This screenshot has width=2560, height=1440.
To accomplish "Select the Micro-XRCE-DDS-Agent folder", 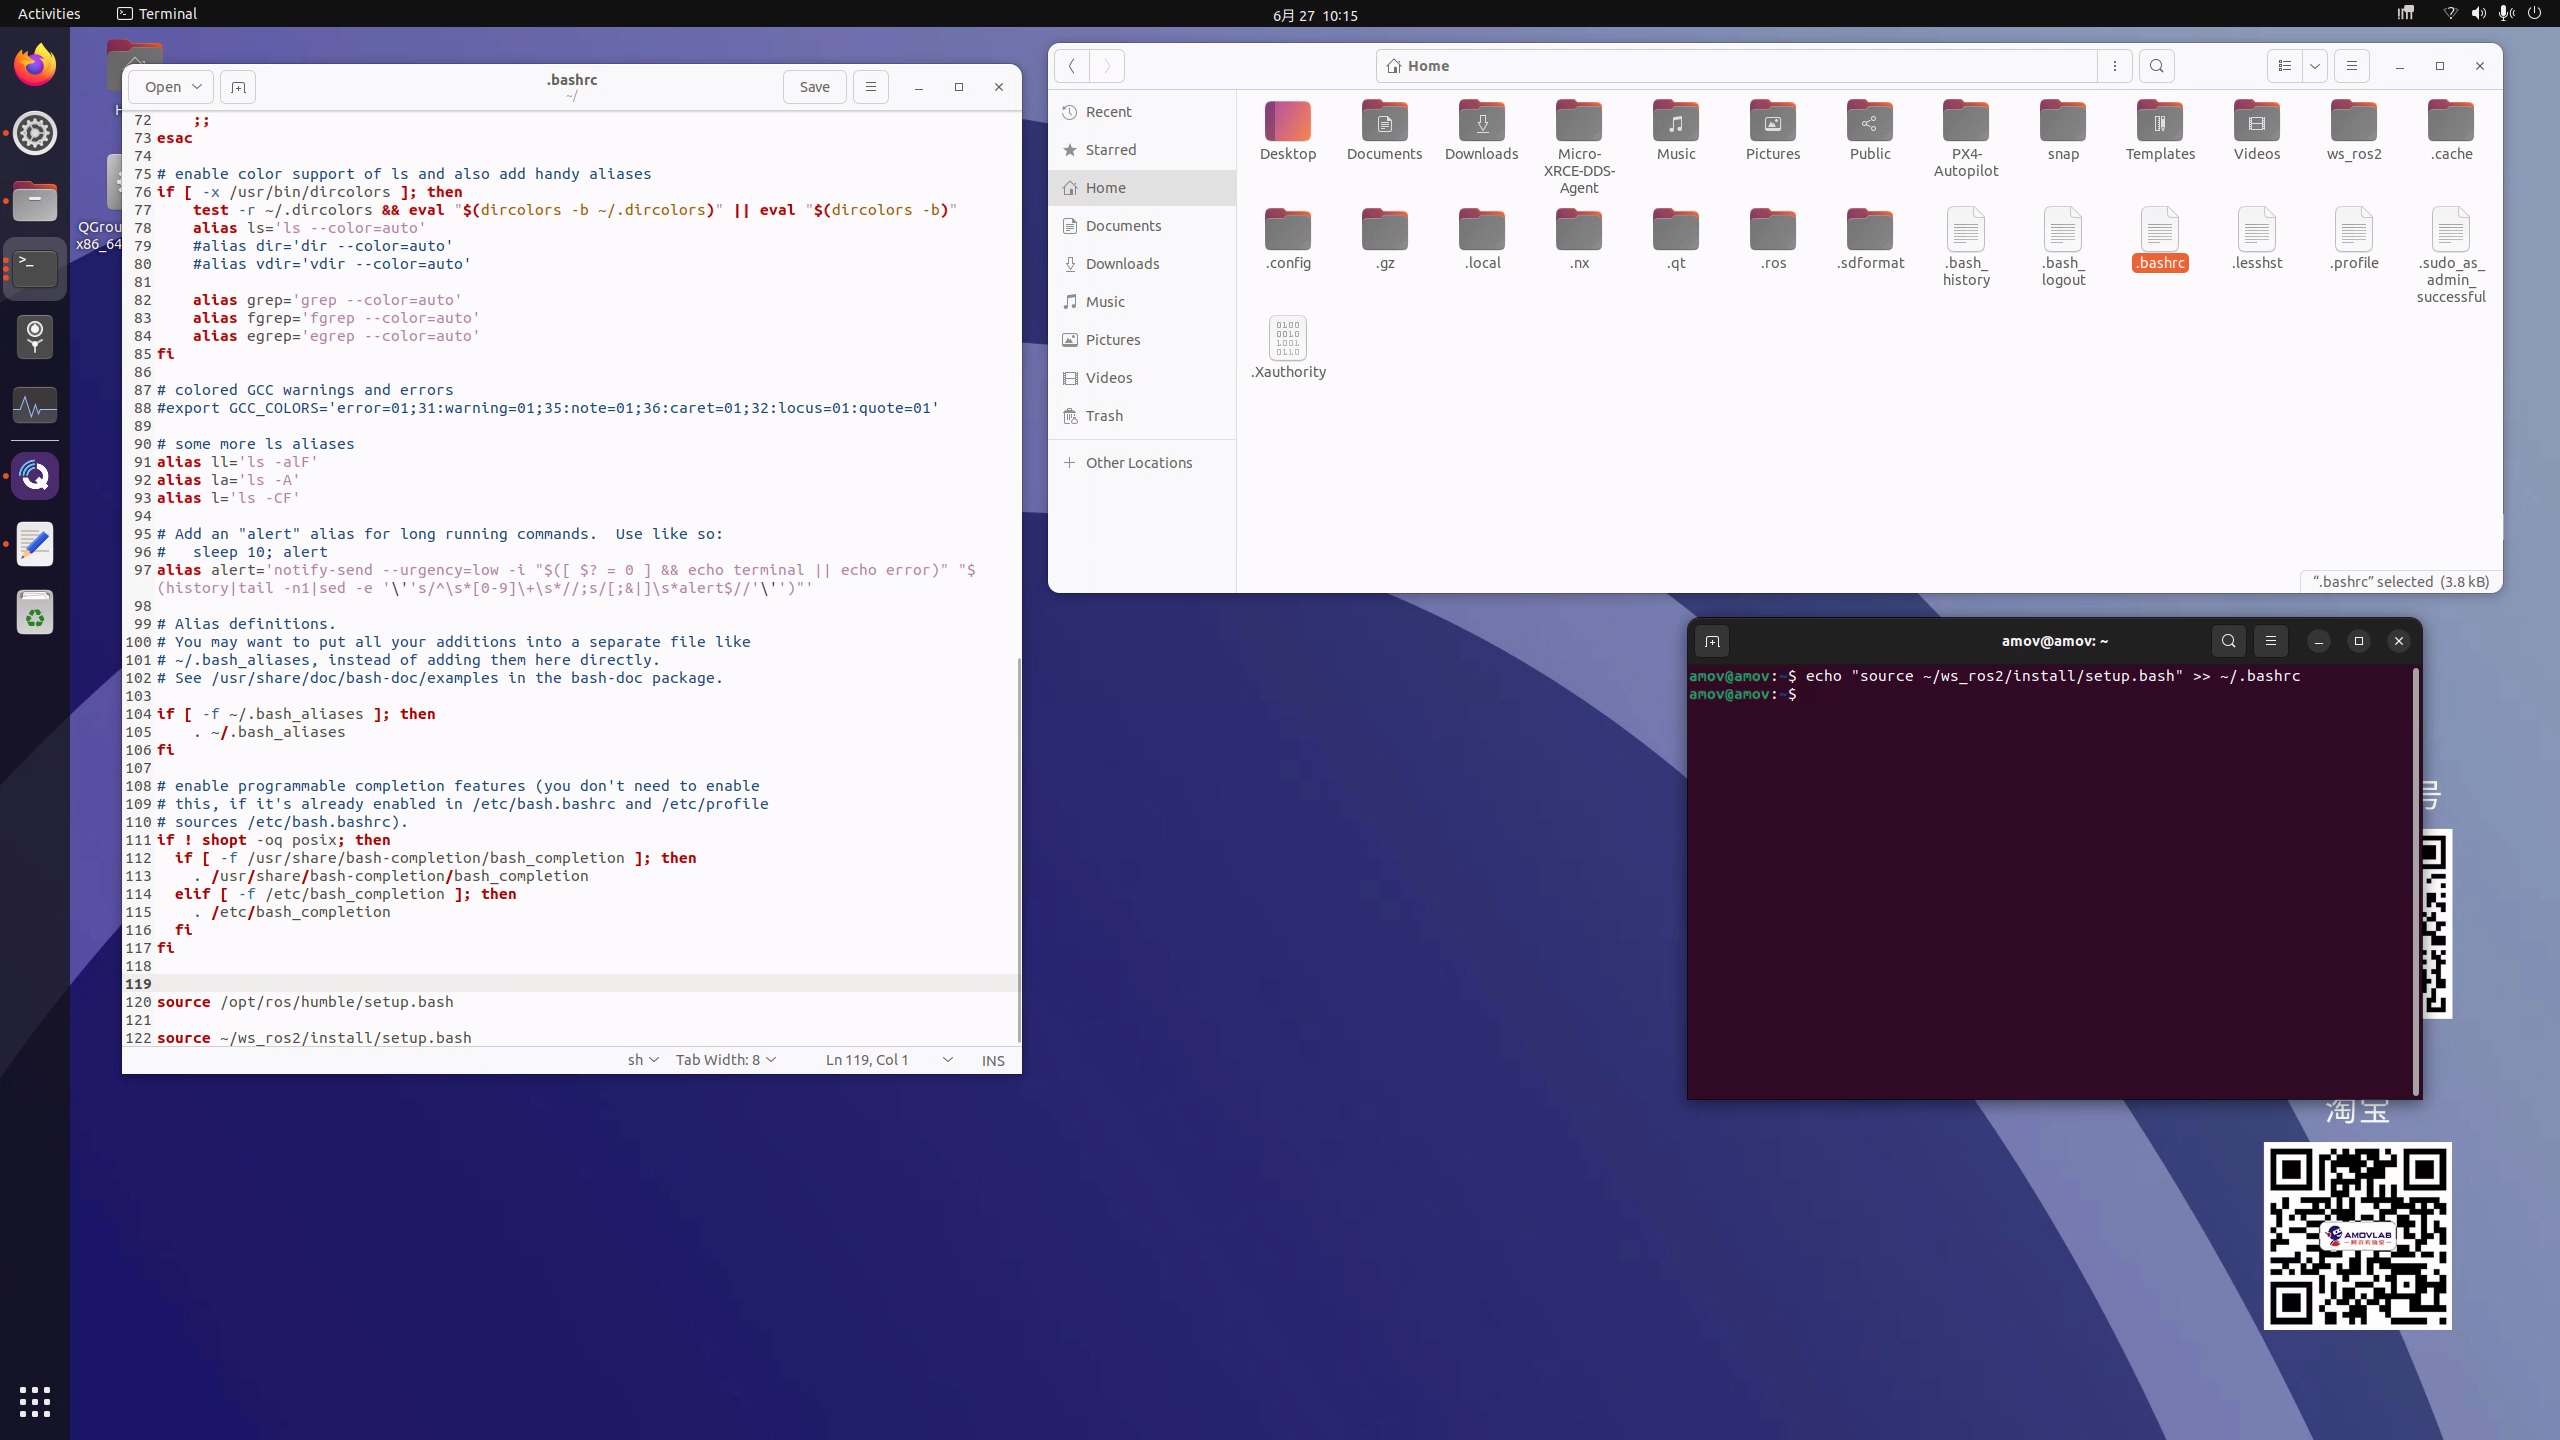I will (1579, 147).
